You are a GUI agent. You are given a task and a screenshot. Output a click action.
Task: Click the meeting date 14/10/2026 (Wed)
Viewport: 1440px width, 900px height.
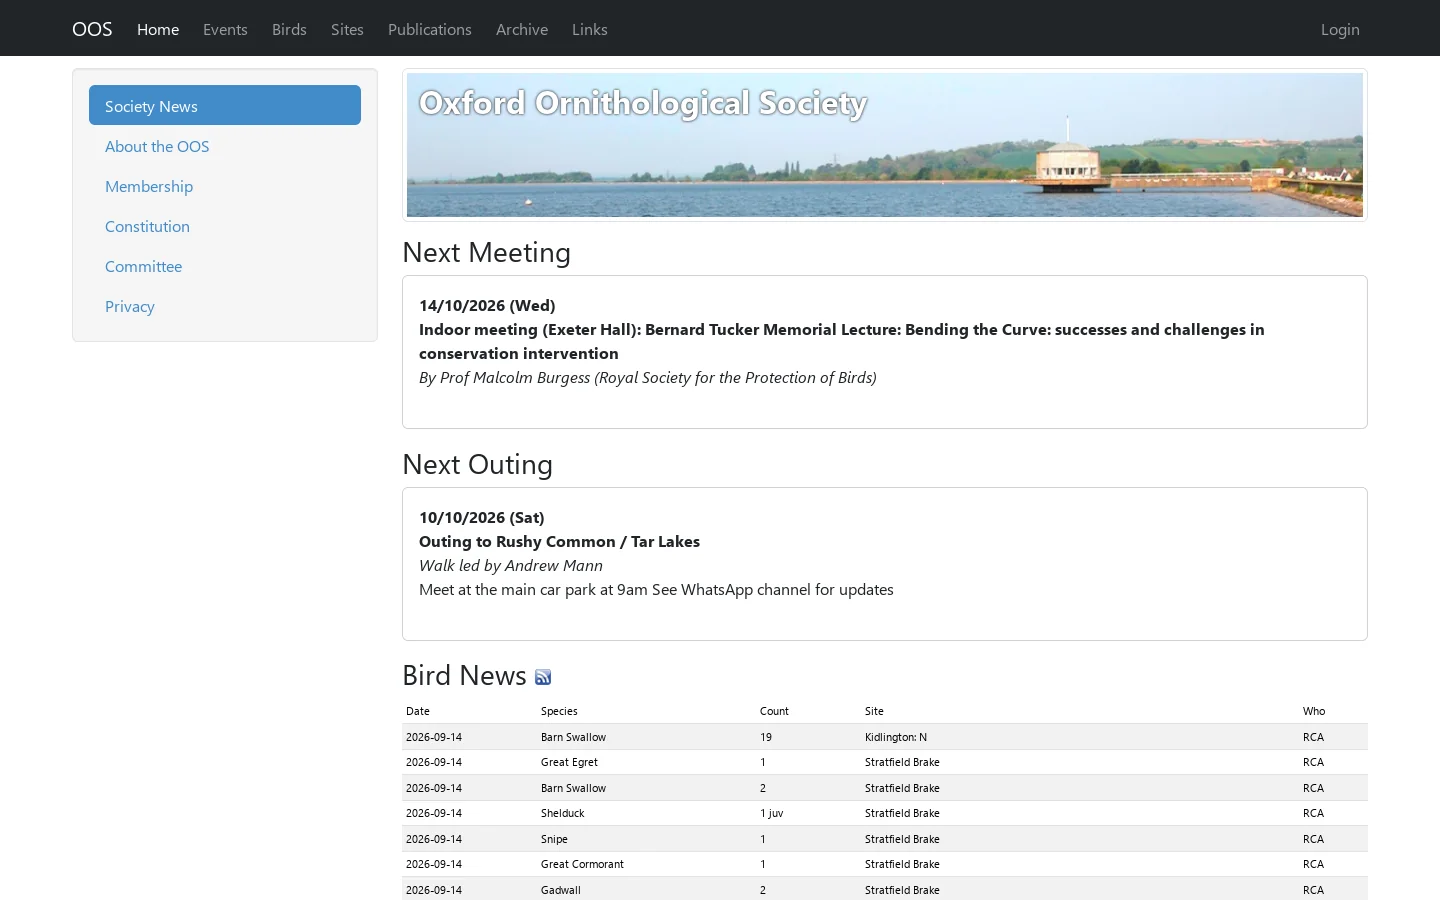pyautogui.click(x=487, y=305)
